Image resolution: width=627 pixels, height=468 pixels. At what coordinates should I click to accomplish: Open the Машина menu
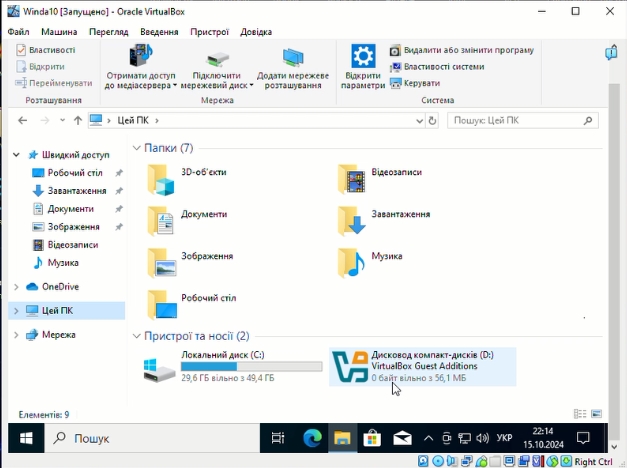[x=59, y=32]
